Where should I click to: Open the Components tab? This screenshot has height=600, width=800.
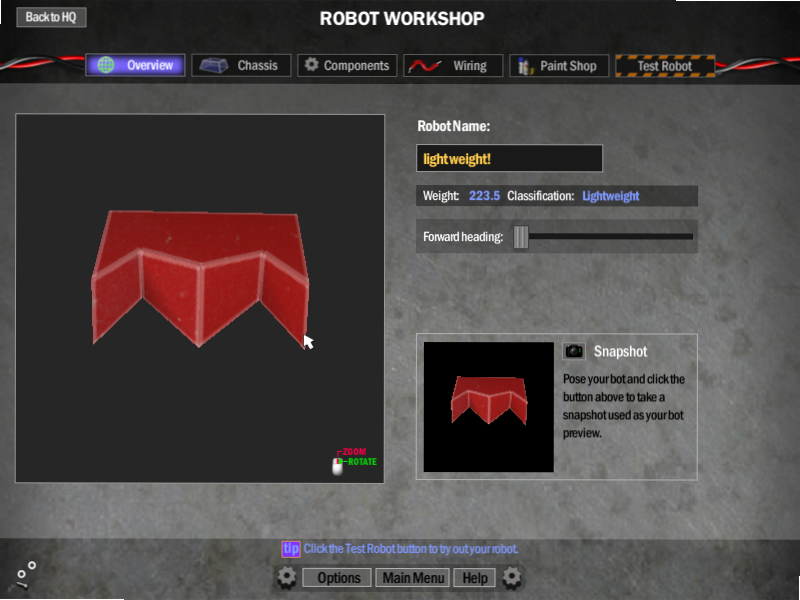point(347,65)
